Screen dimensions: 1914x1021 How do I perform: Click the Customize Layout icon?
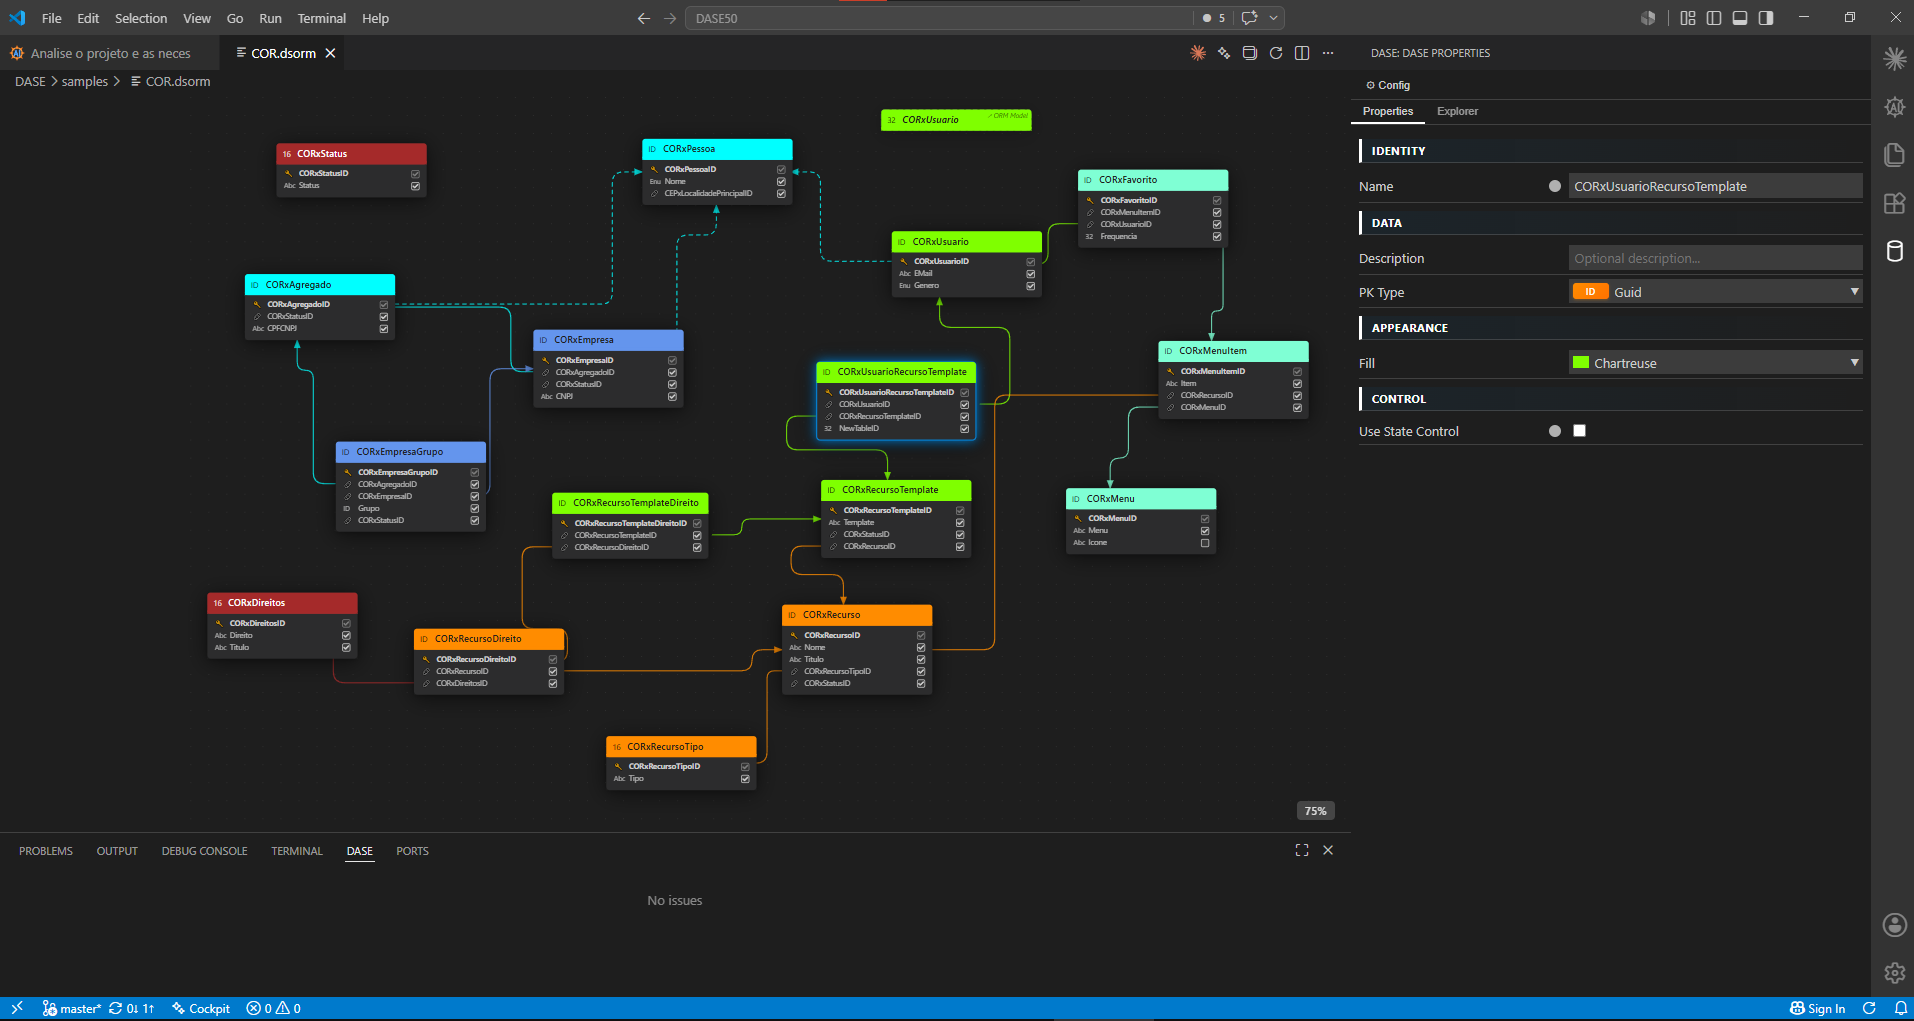[x=1688, y=18]
